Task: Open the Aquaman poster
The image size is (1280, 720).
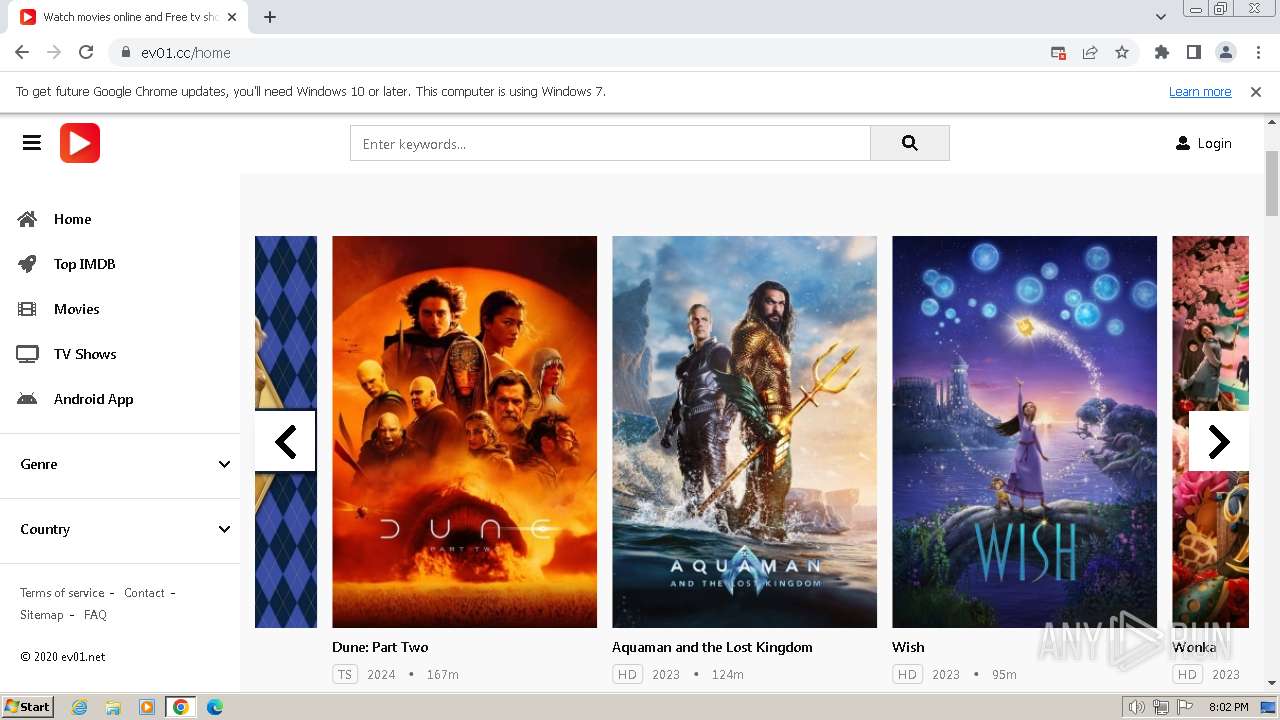Action: pyautogui.click(x=745, y=432)
